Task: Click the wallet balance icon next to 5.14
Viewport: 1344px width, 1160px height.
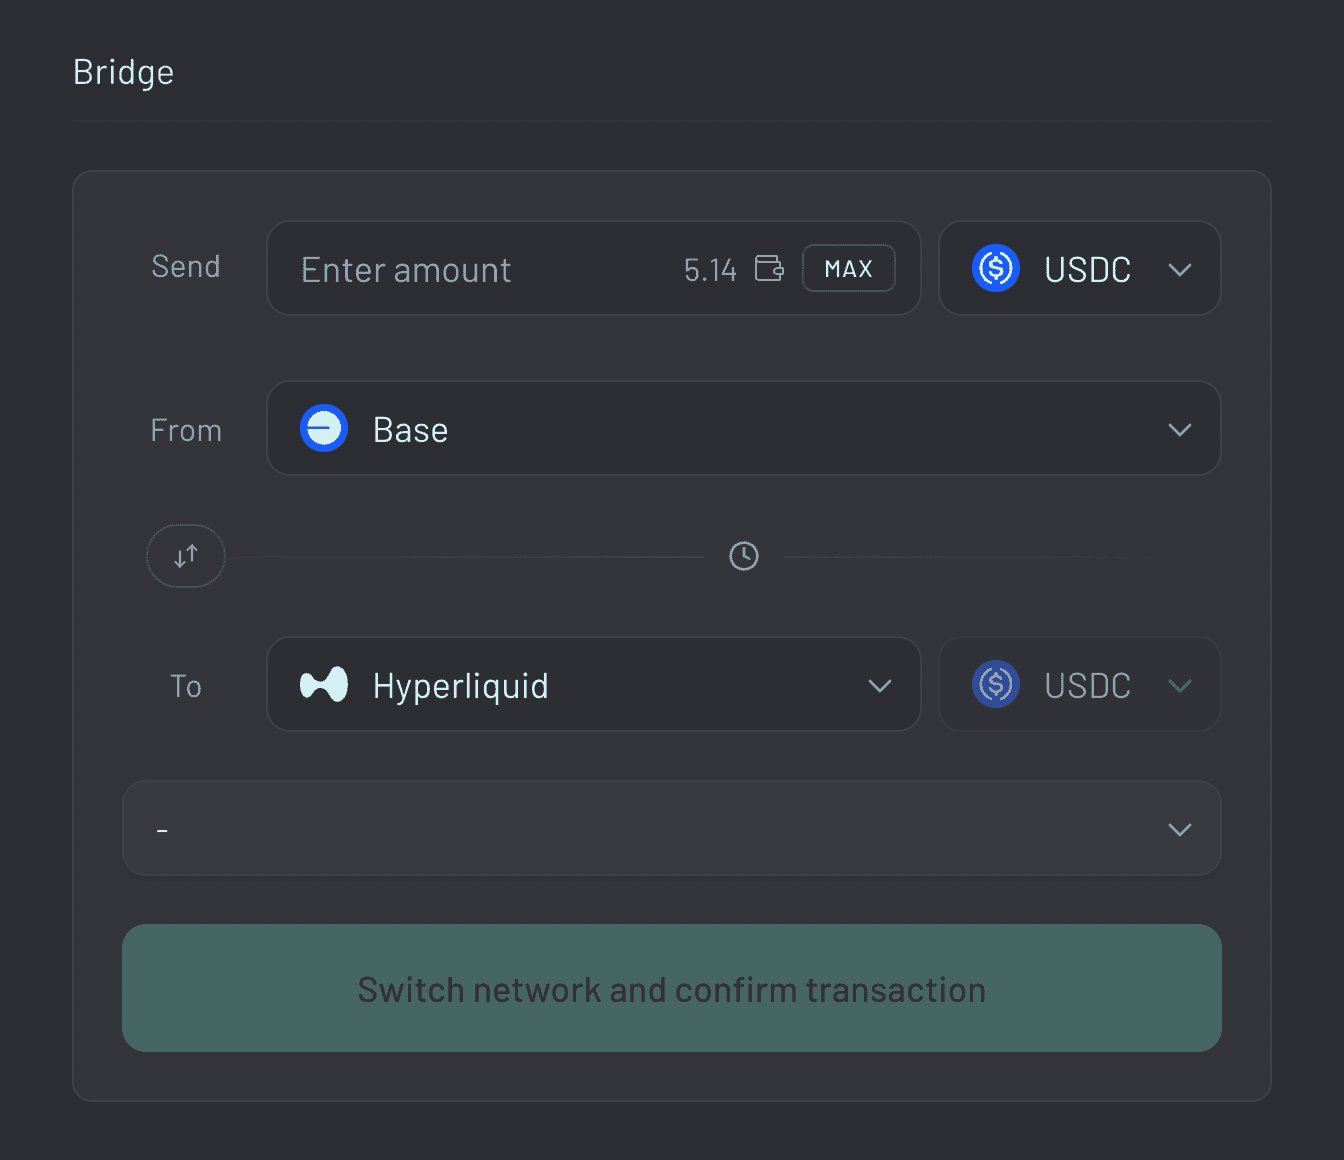Action: click(768, 268)
